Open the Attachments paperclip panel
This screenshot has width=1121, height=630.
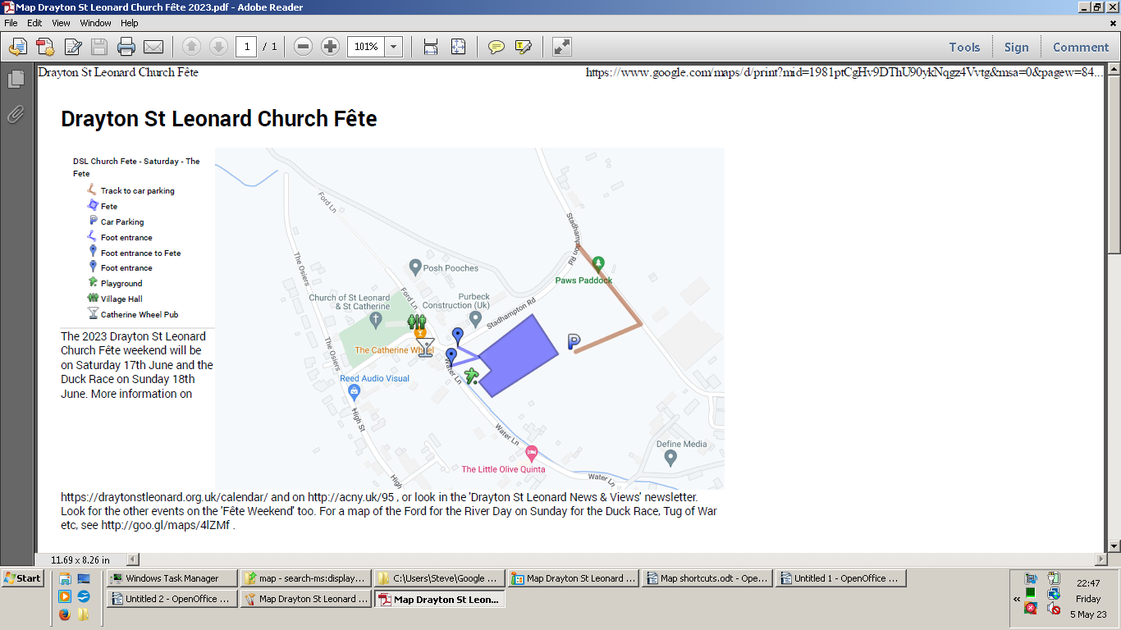[15, 113]
